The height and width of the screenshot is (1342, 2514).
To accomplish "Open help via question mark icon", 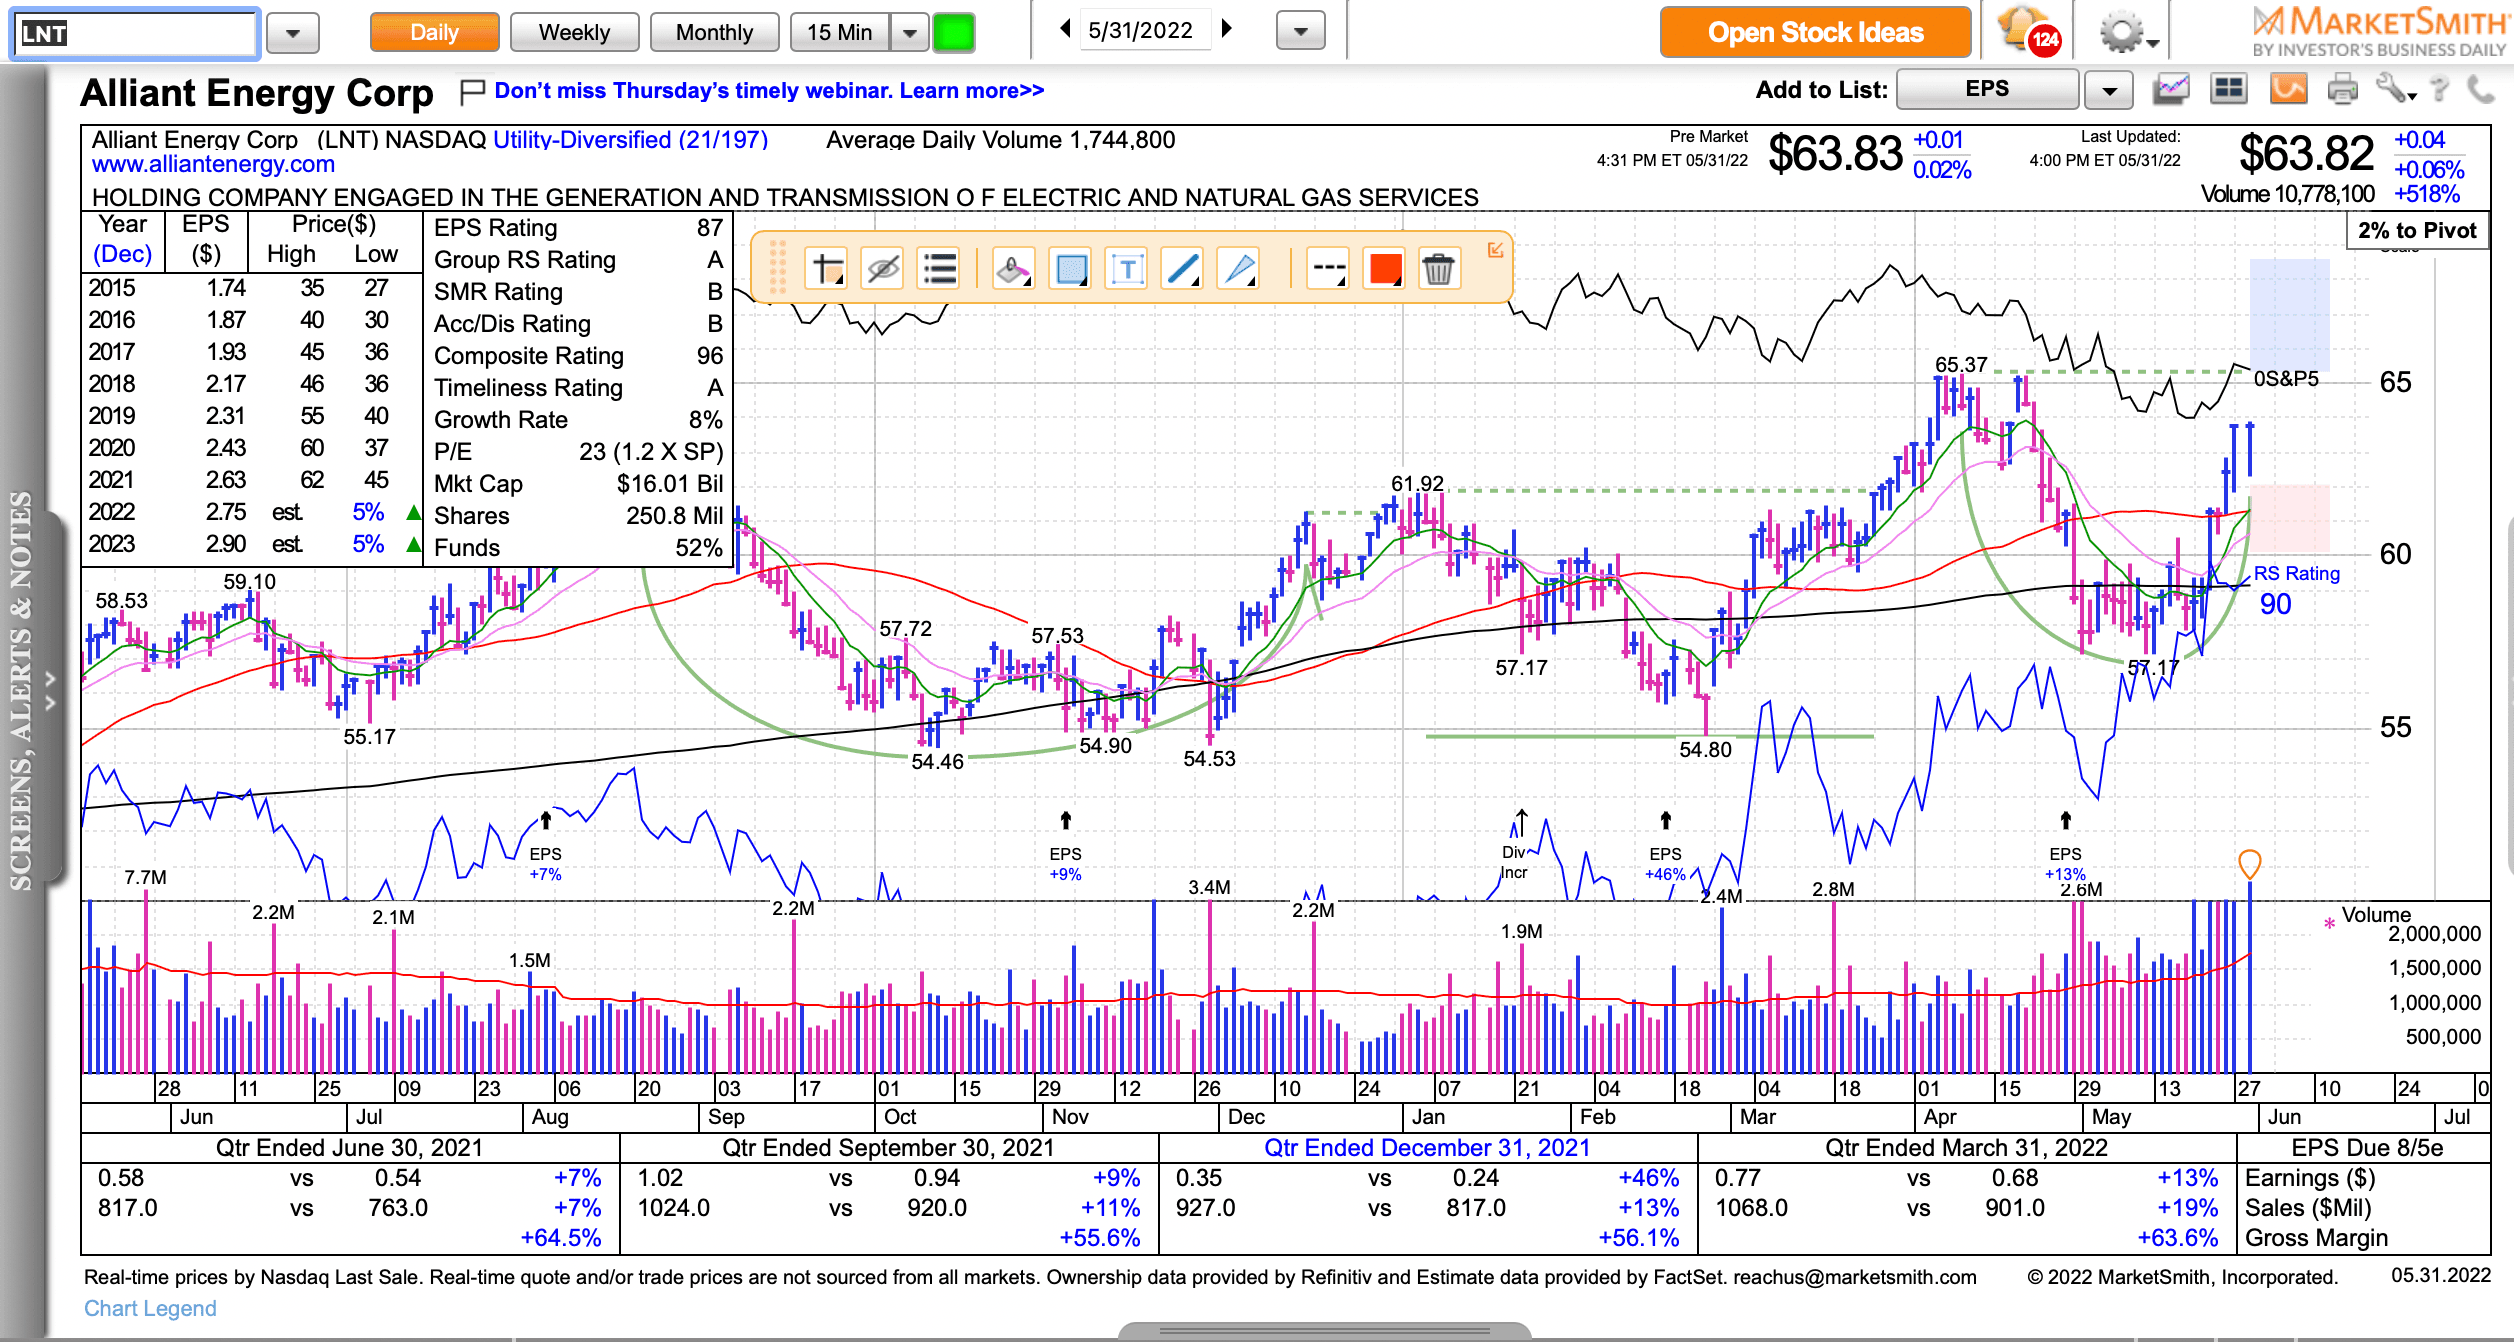I will click(2441, 90).
